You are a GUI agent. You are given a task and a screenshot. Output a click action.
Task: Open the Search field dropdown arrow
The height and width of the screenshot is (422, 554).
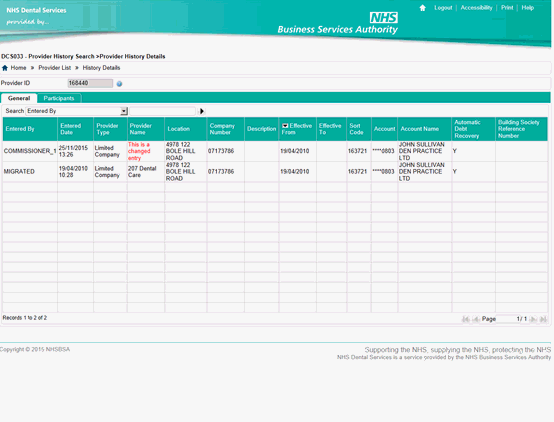pyautogui.click(x=124, y=111)
